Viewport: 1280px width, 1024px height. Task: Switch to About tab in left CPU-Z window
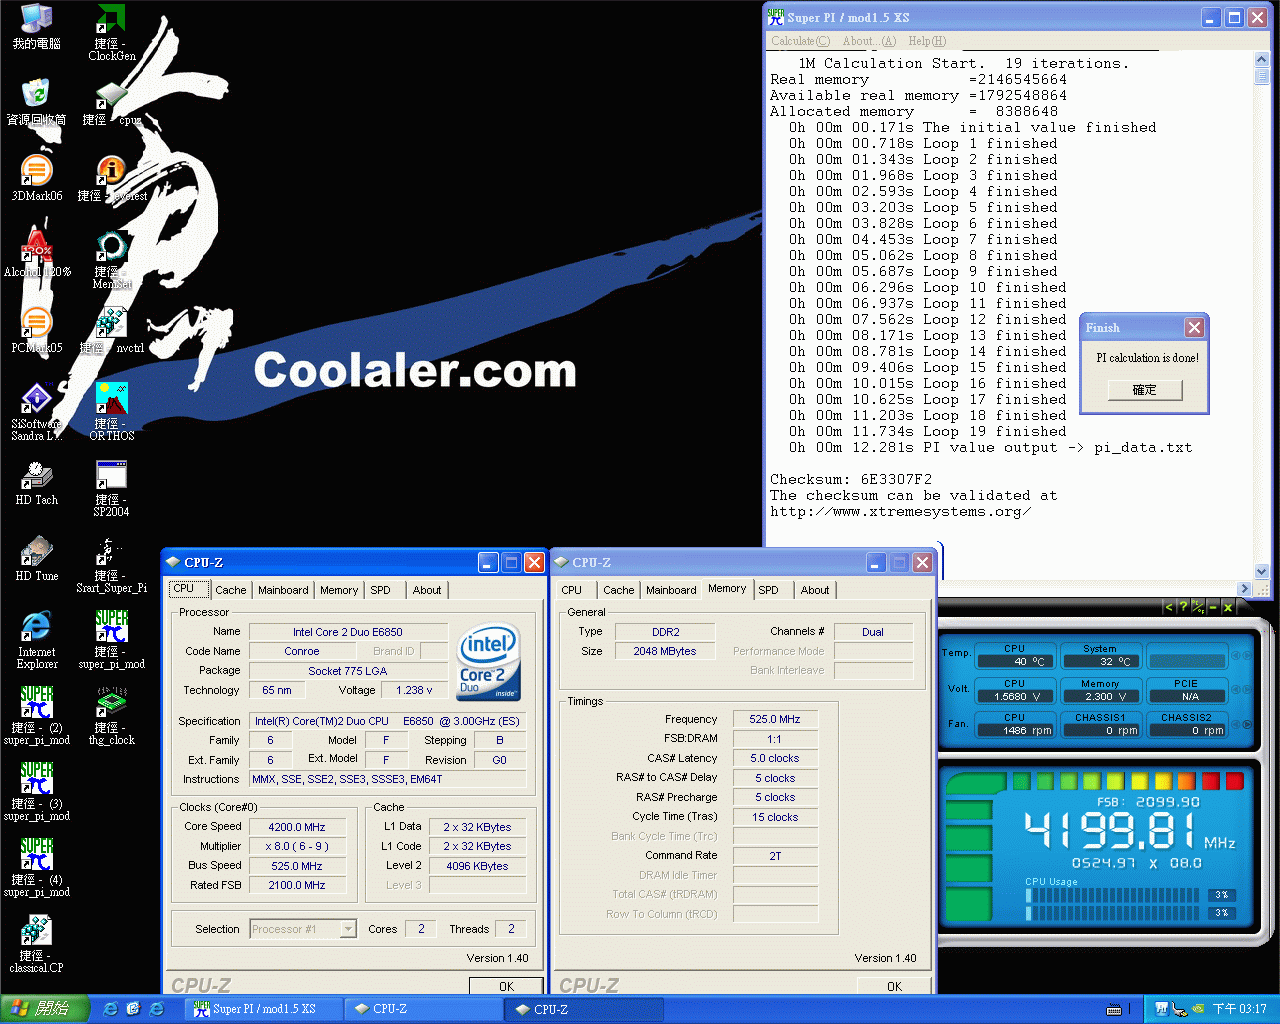[427, 590]
